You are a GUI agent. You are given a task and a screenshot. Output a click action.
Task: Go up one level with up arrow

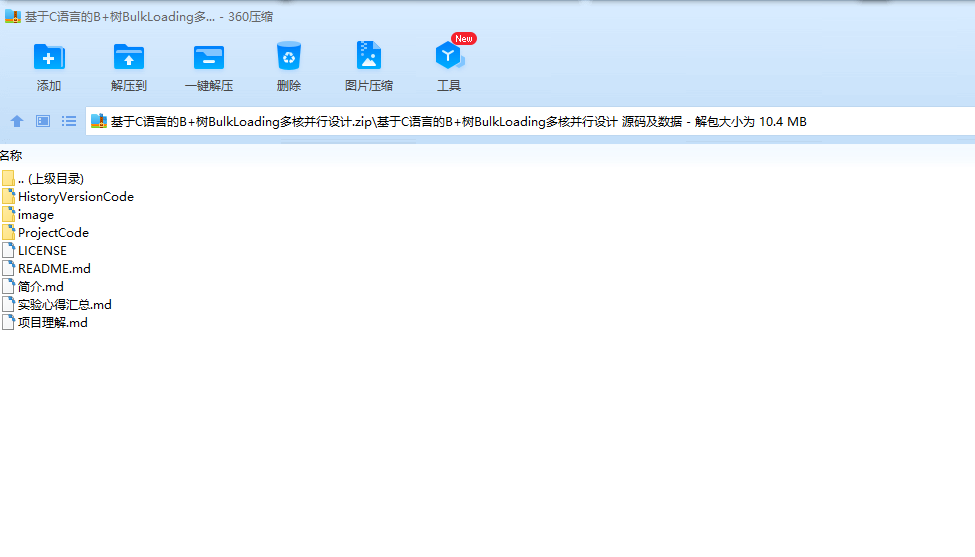pos(17,121)
